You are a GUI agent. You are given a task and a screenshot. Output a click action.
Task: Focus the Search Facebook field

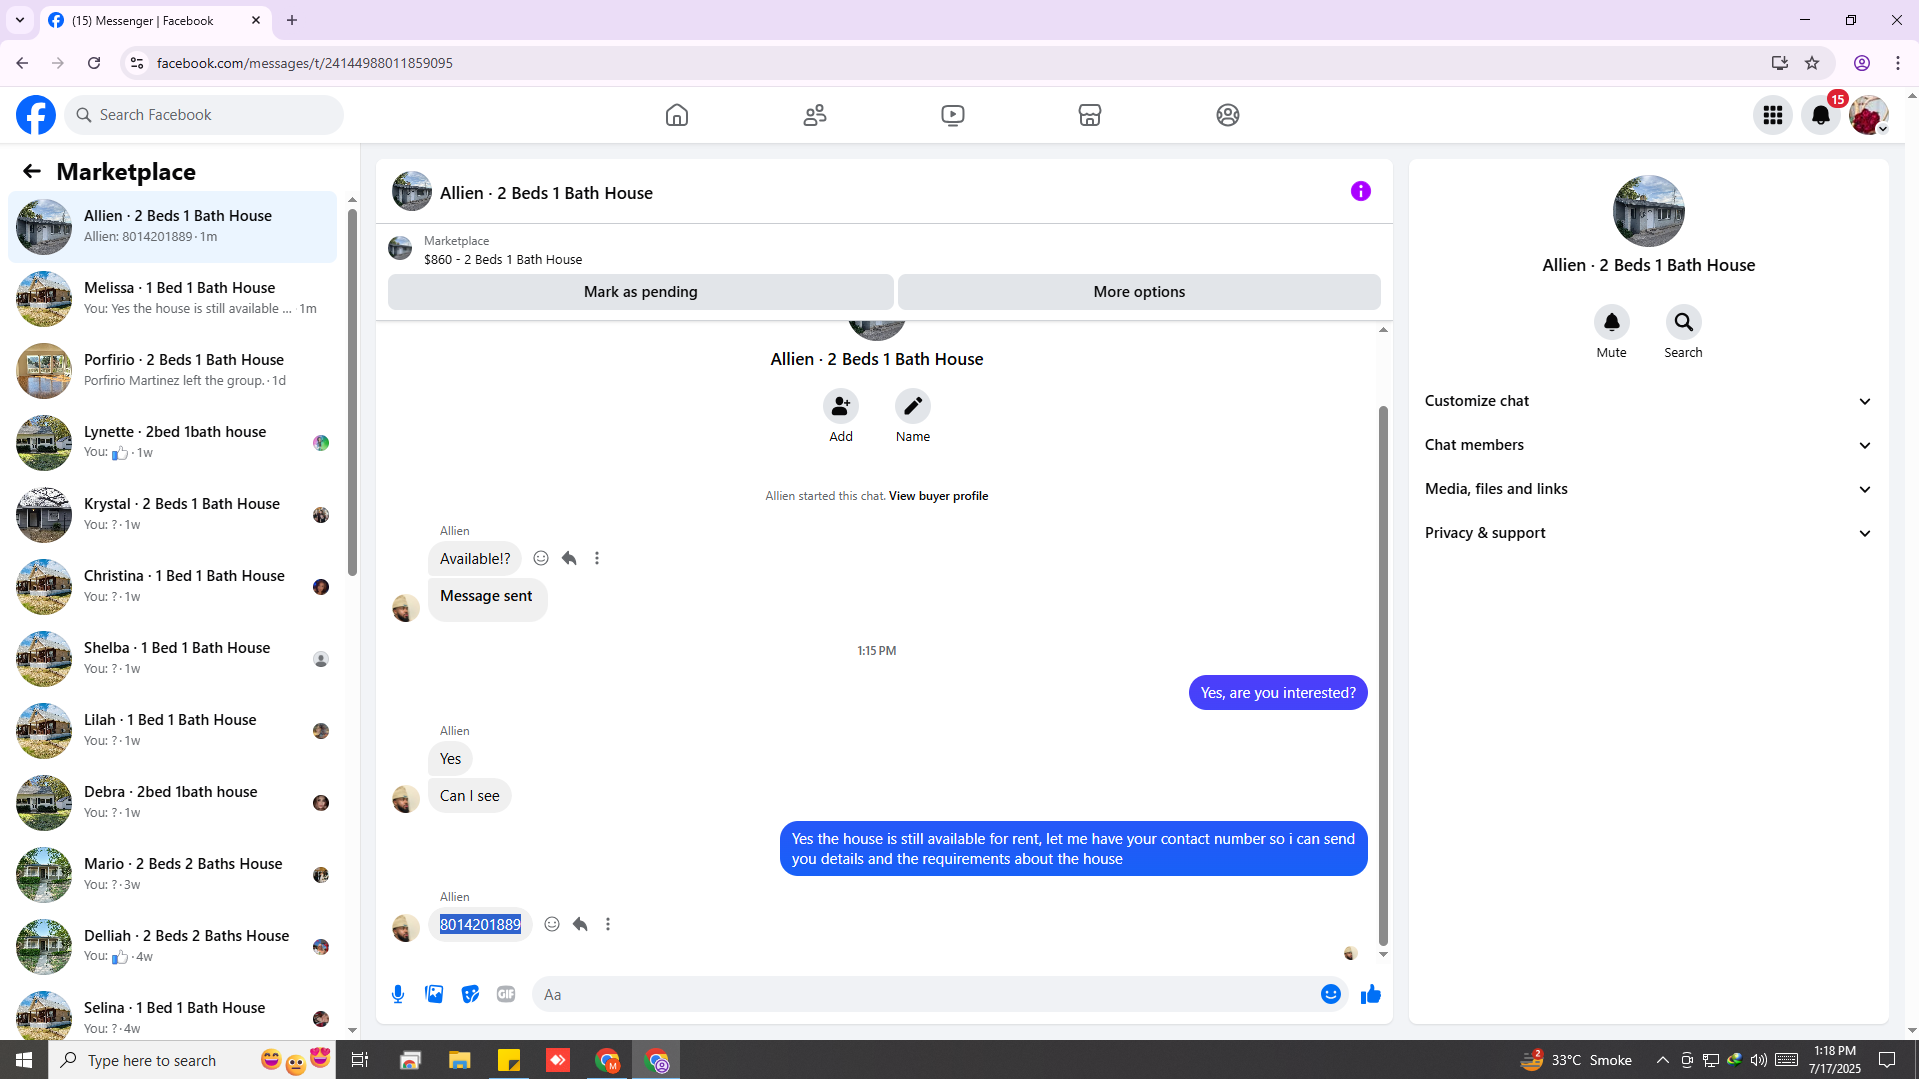(x=205, y=115)
